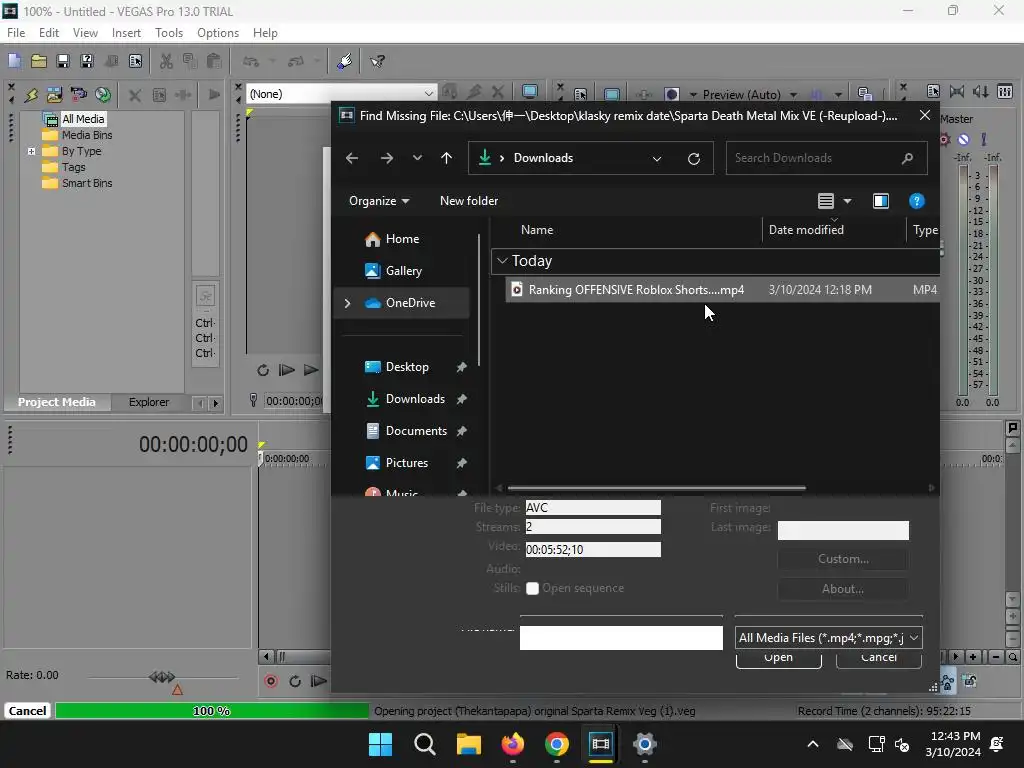
Task: Open the Downloads address bar dropdown chevron
Action: 657,158
